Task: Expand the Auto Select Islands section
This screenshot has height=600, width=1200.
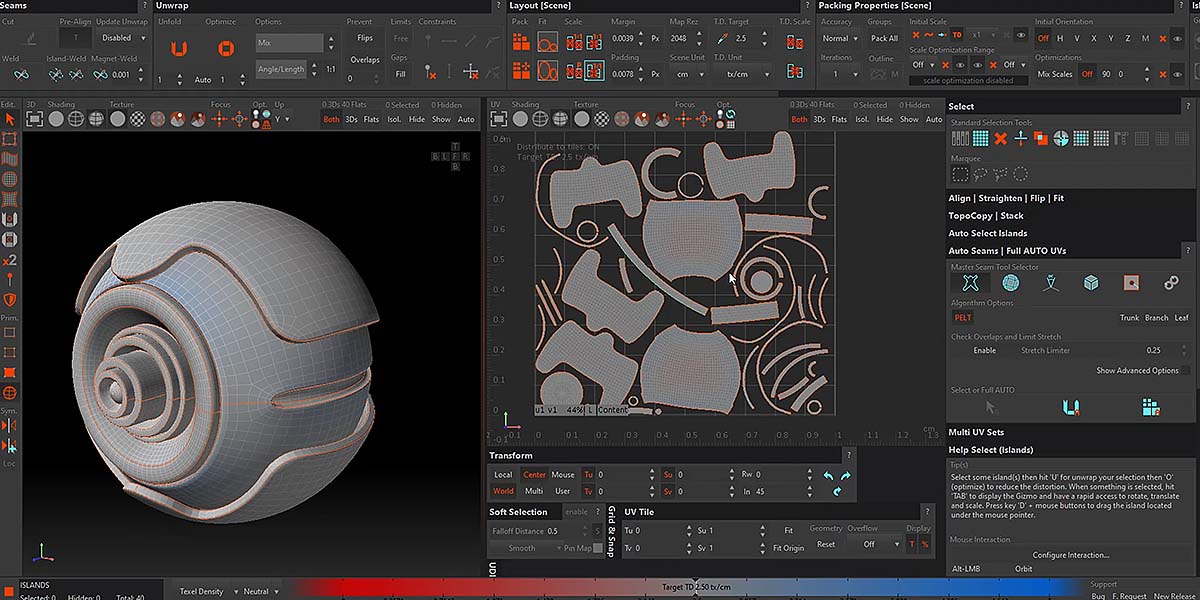Action: coord(988,233)
